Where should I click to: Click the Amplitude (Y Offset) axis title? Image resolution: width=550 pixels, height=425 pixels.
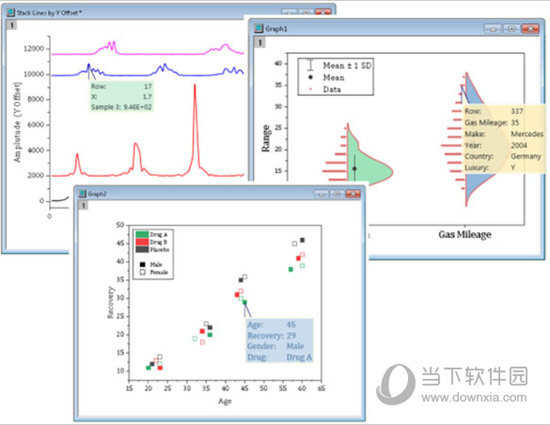(17, 122)
